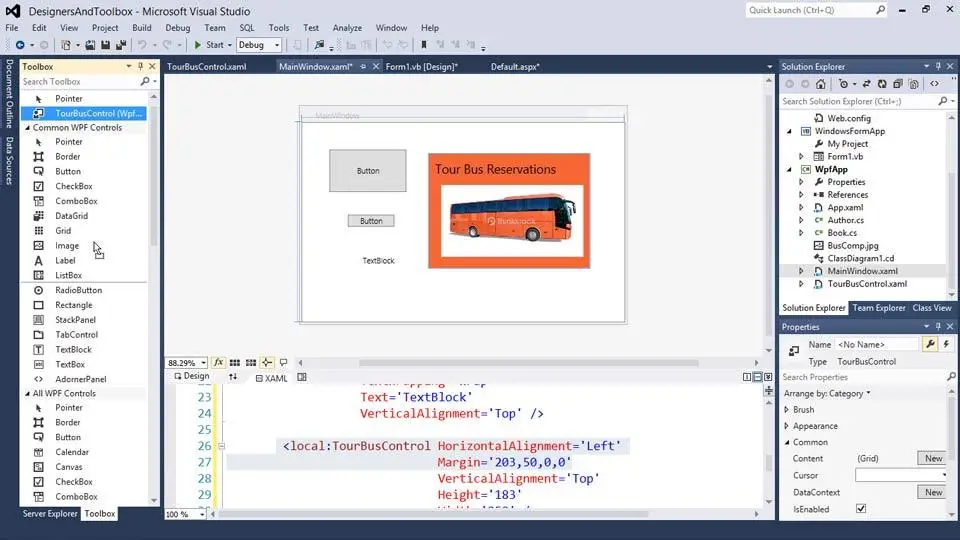Click the swap panes arrows icon
This screenshot has width=960, height=540.
point(233,377)
